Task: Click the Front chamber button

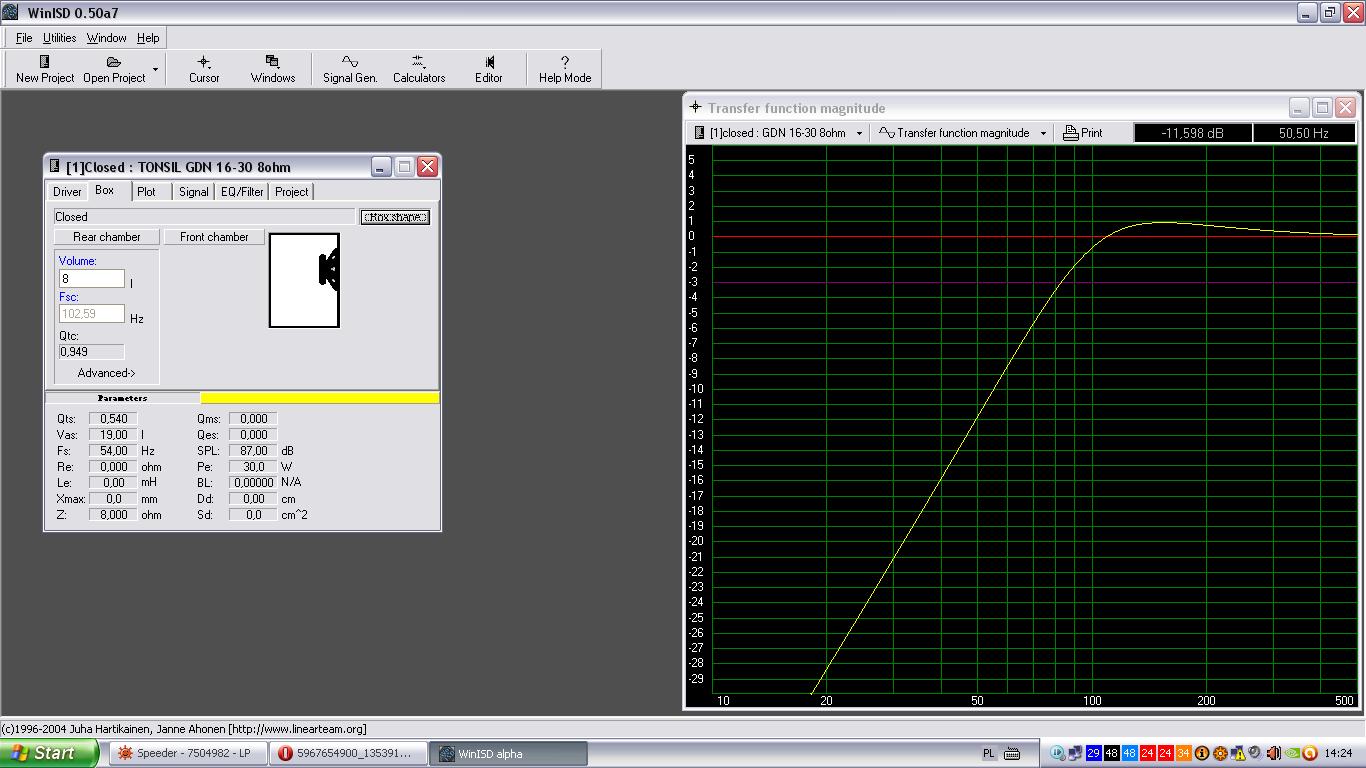Action: [214, 237]
